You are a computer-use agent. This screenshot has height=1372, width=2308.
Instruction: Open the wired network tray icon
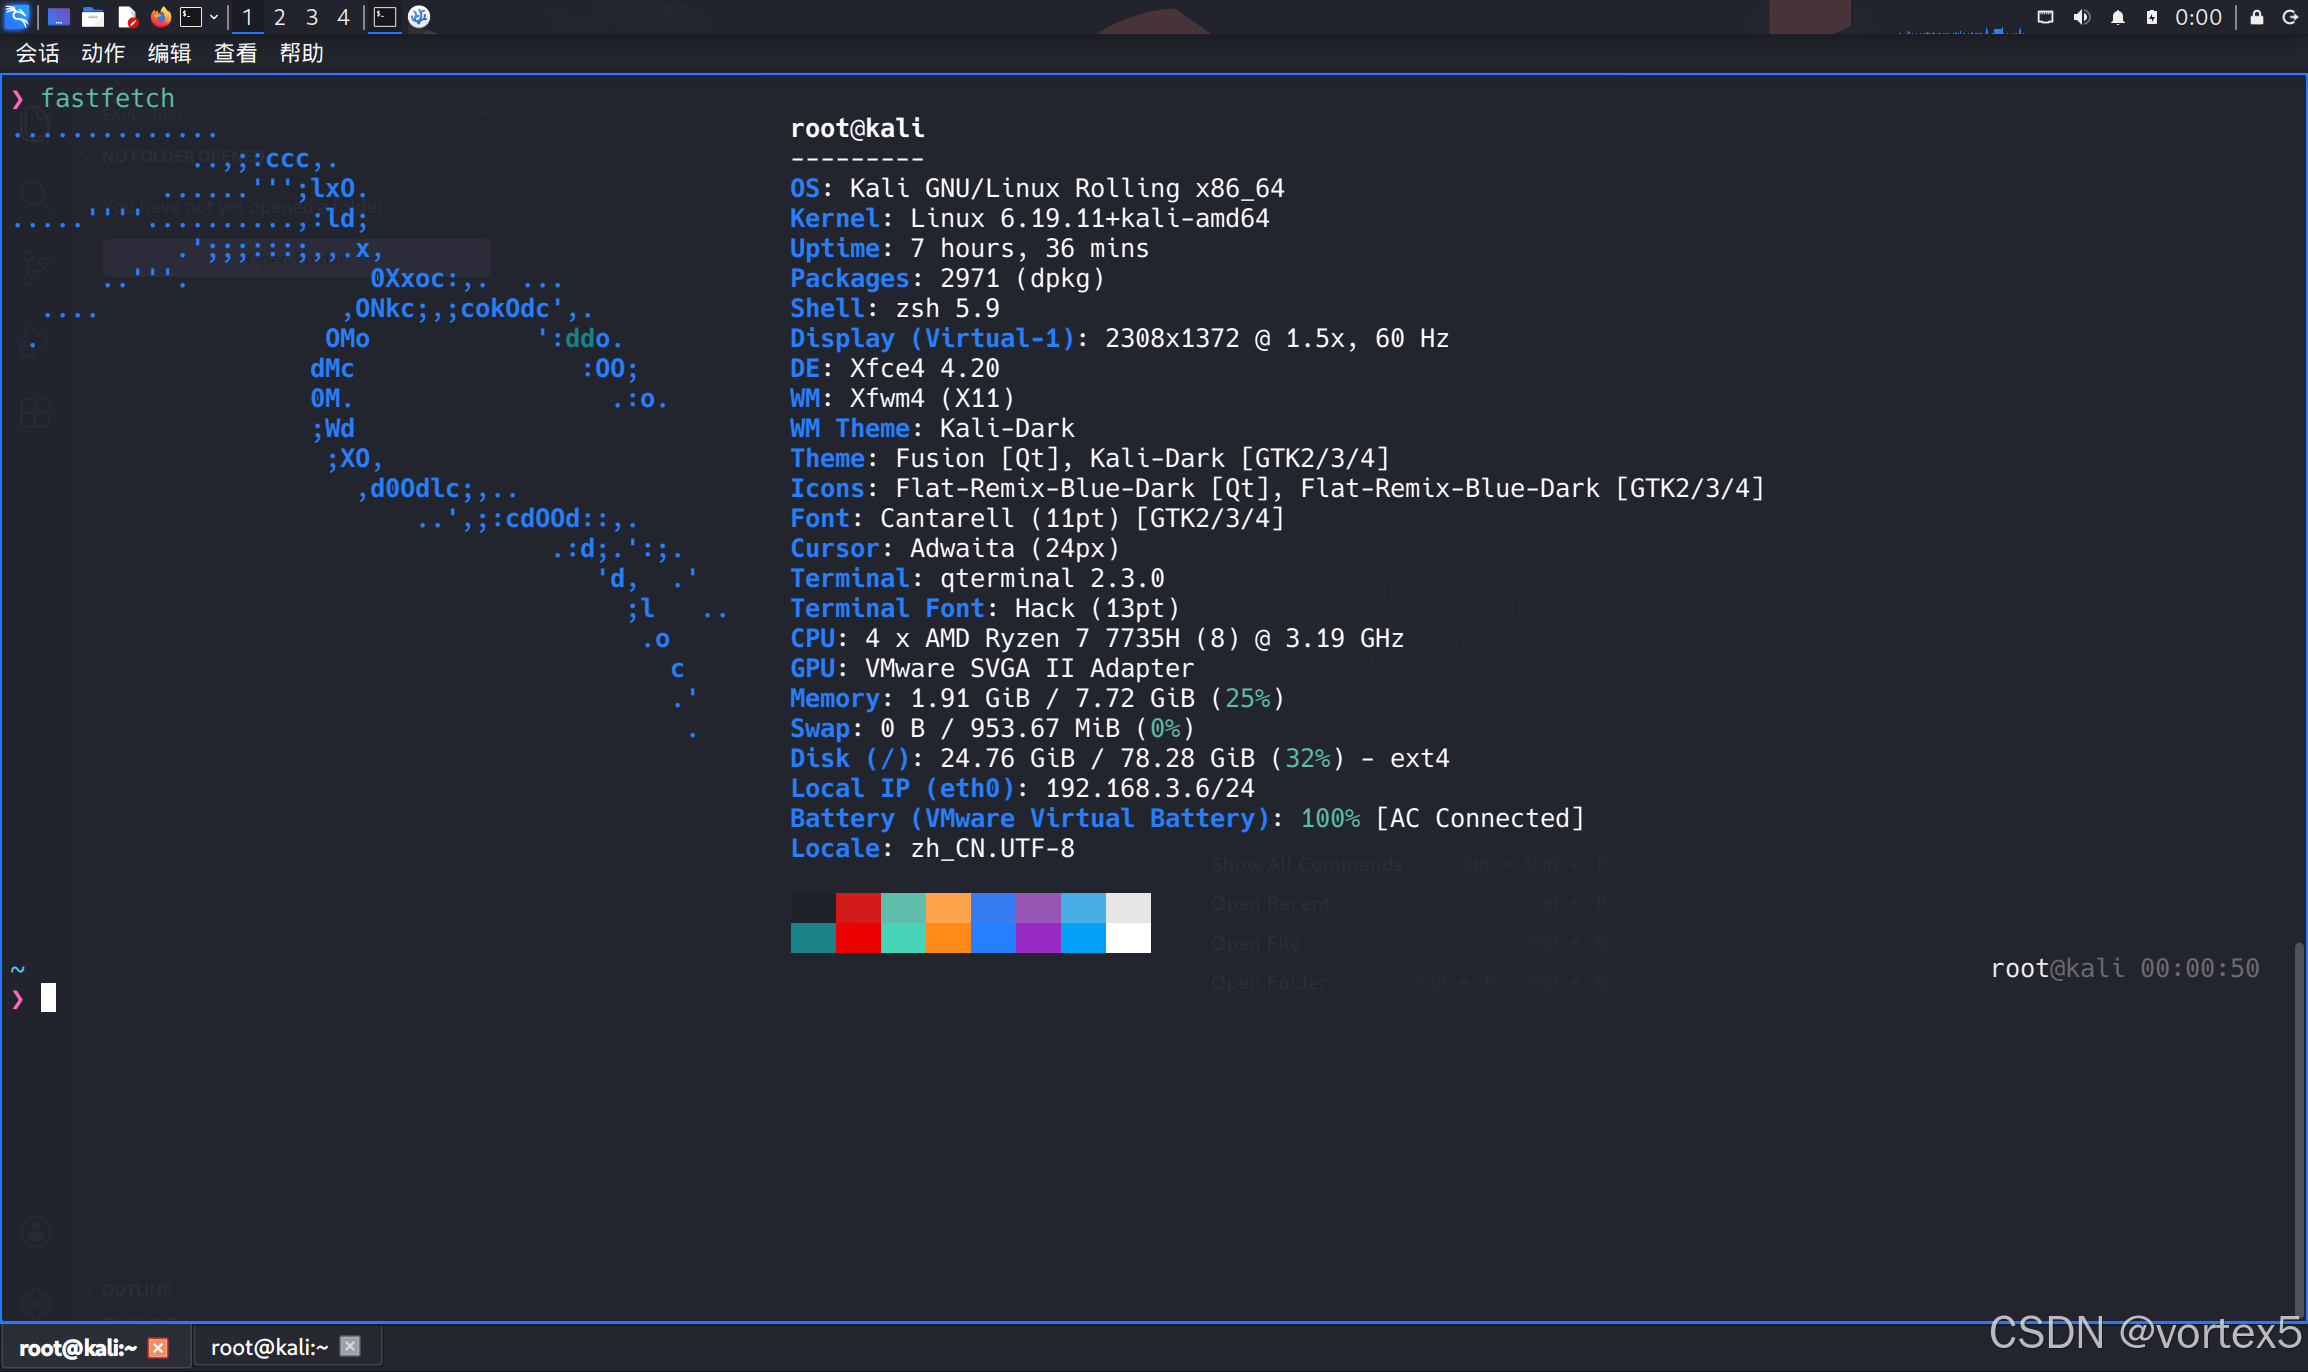coord(2045,17)
